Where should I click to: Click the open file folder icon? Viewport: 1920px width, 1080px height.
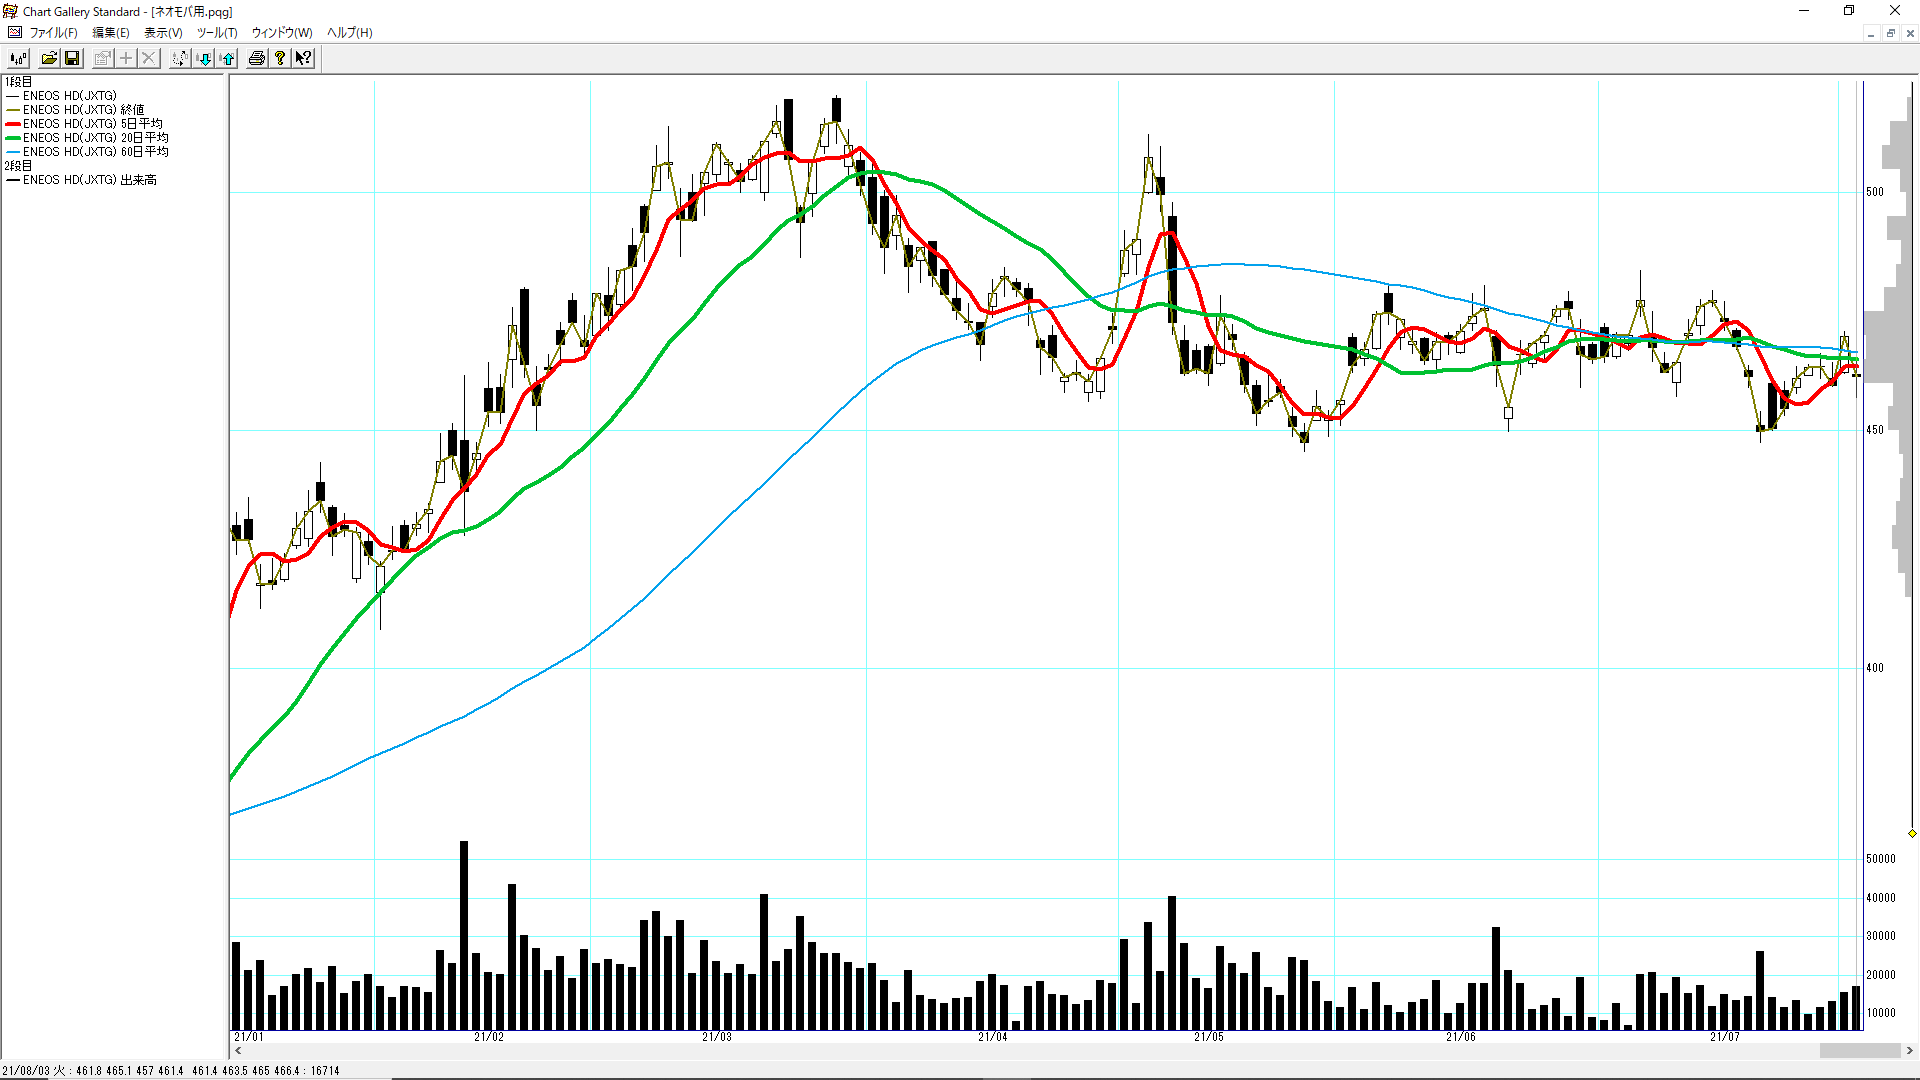point(48,58)
